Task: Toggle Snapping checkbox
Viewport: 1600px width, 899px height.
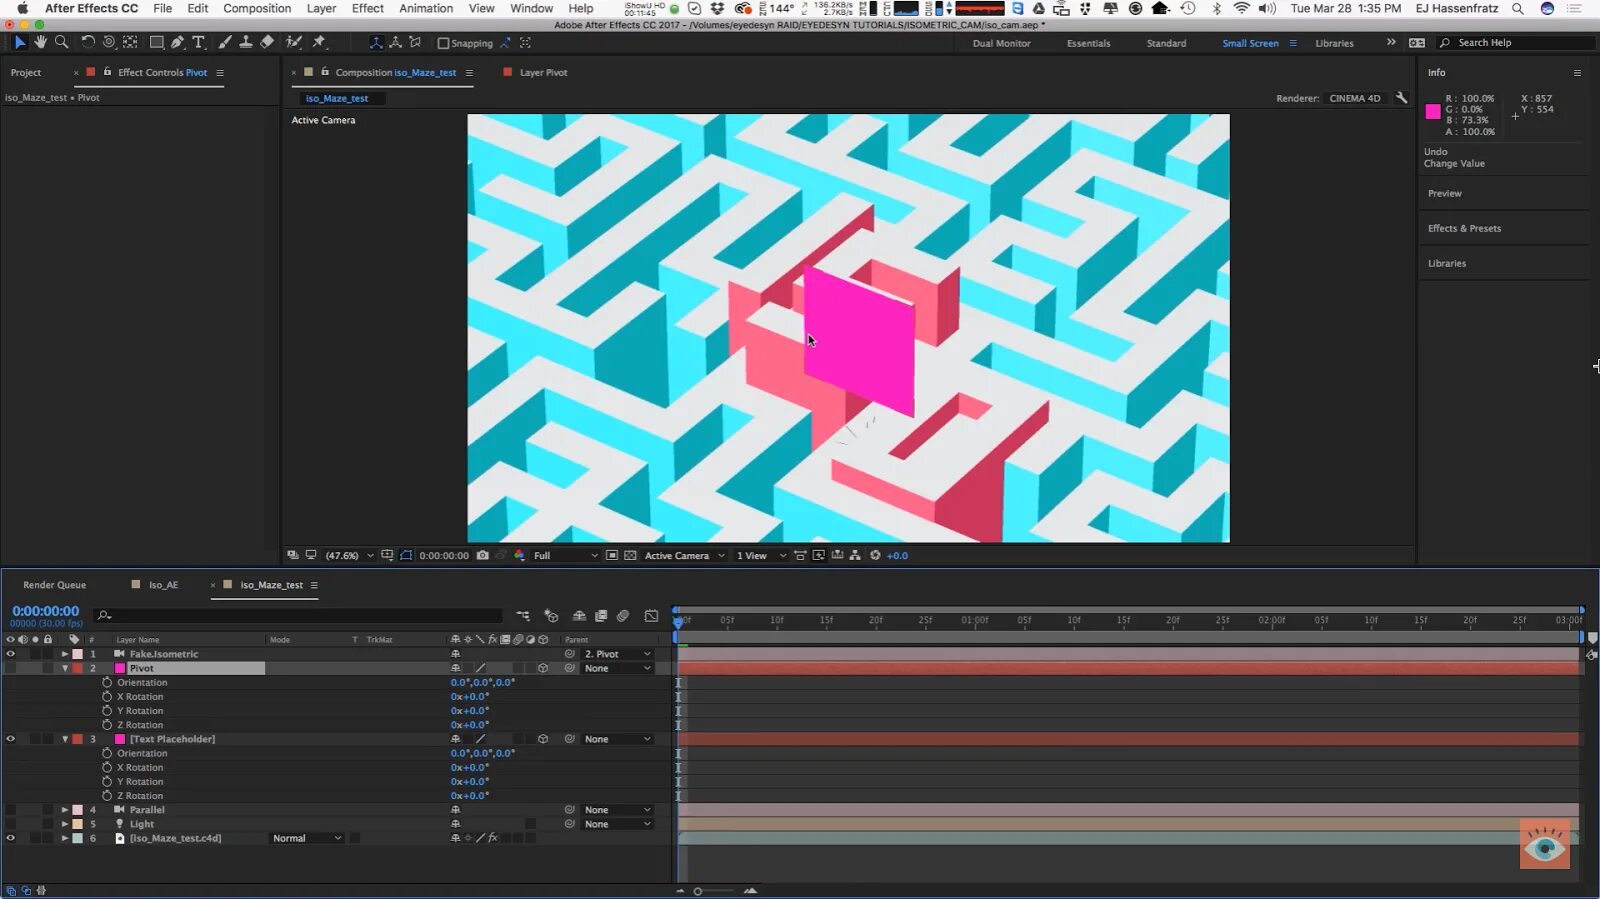Action: 443,43
